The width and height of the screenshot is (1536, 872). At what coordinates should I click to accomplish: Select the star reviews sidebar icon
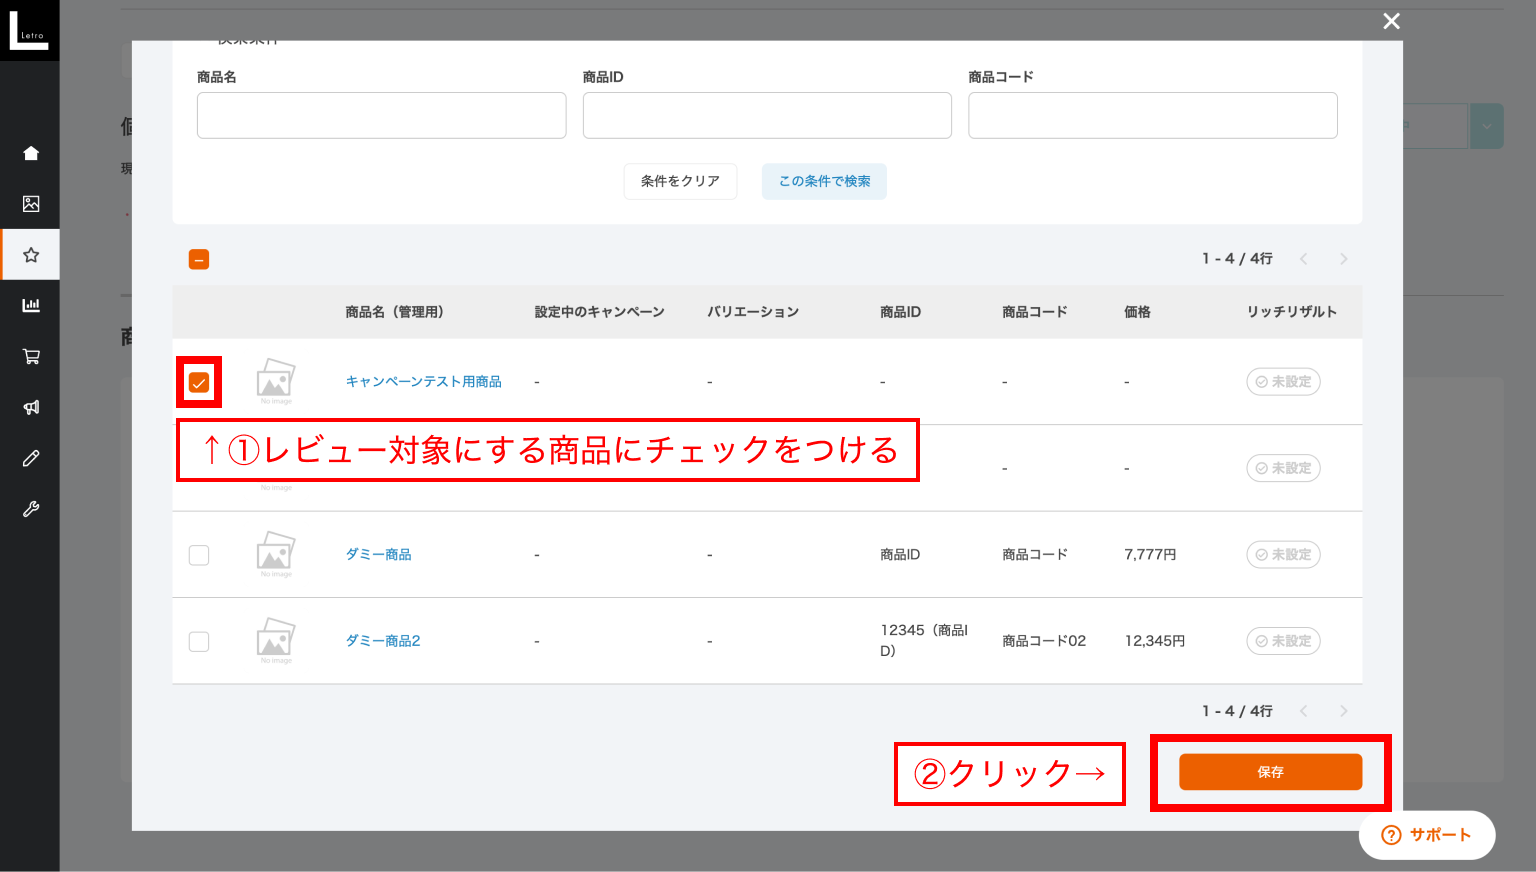31,255
